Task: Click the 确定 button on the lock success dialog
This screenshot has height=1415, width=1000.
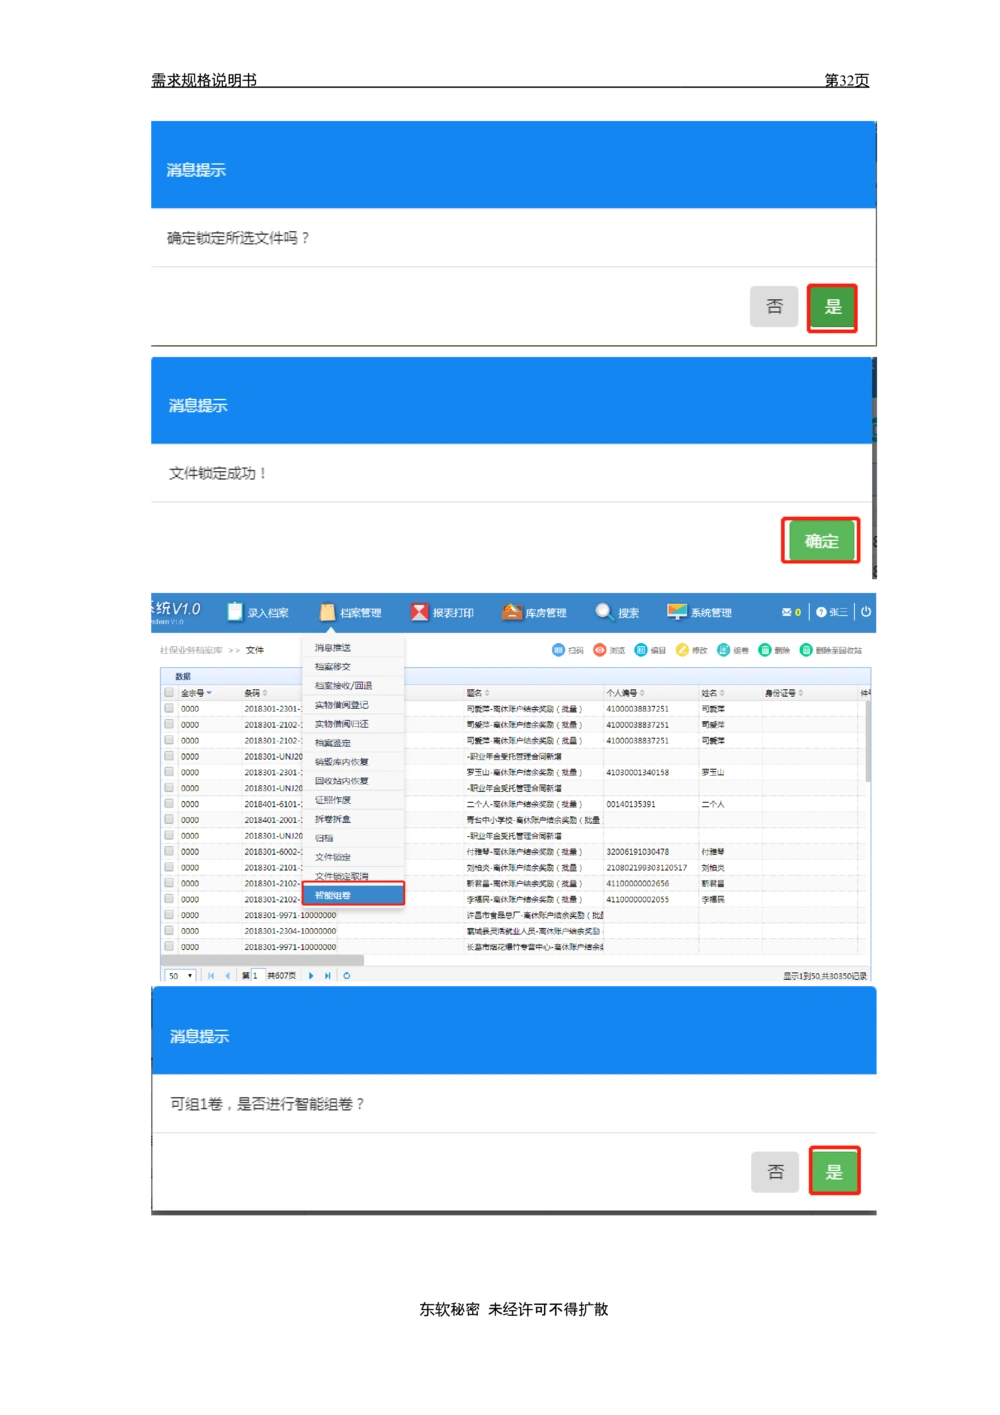Action: [820, 540]
